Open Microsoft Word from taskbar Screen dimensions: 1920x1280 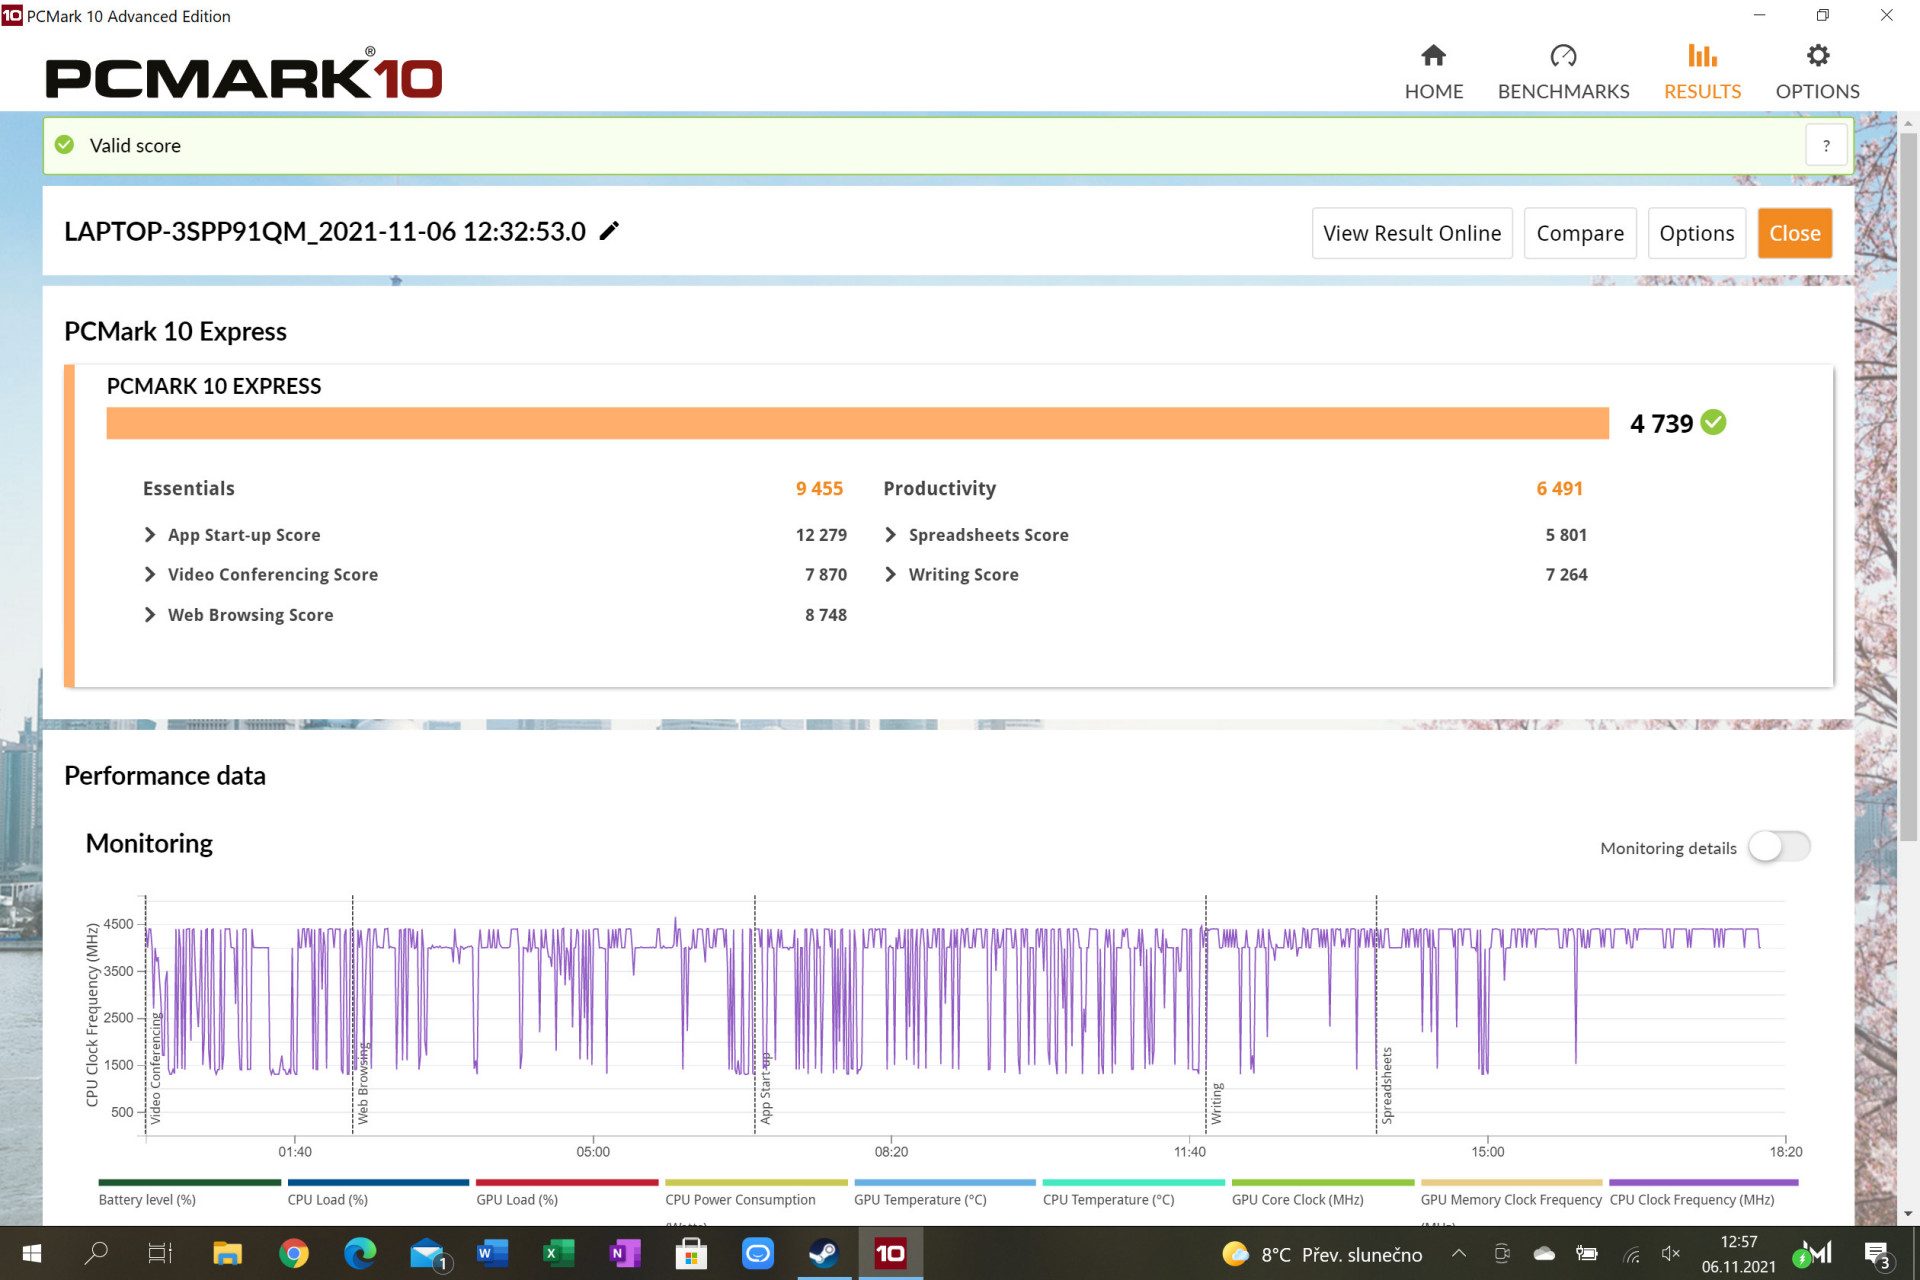click(x=492, y=1253)
